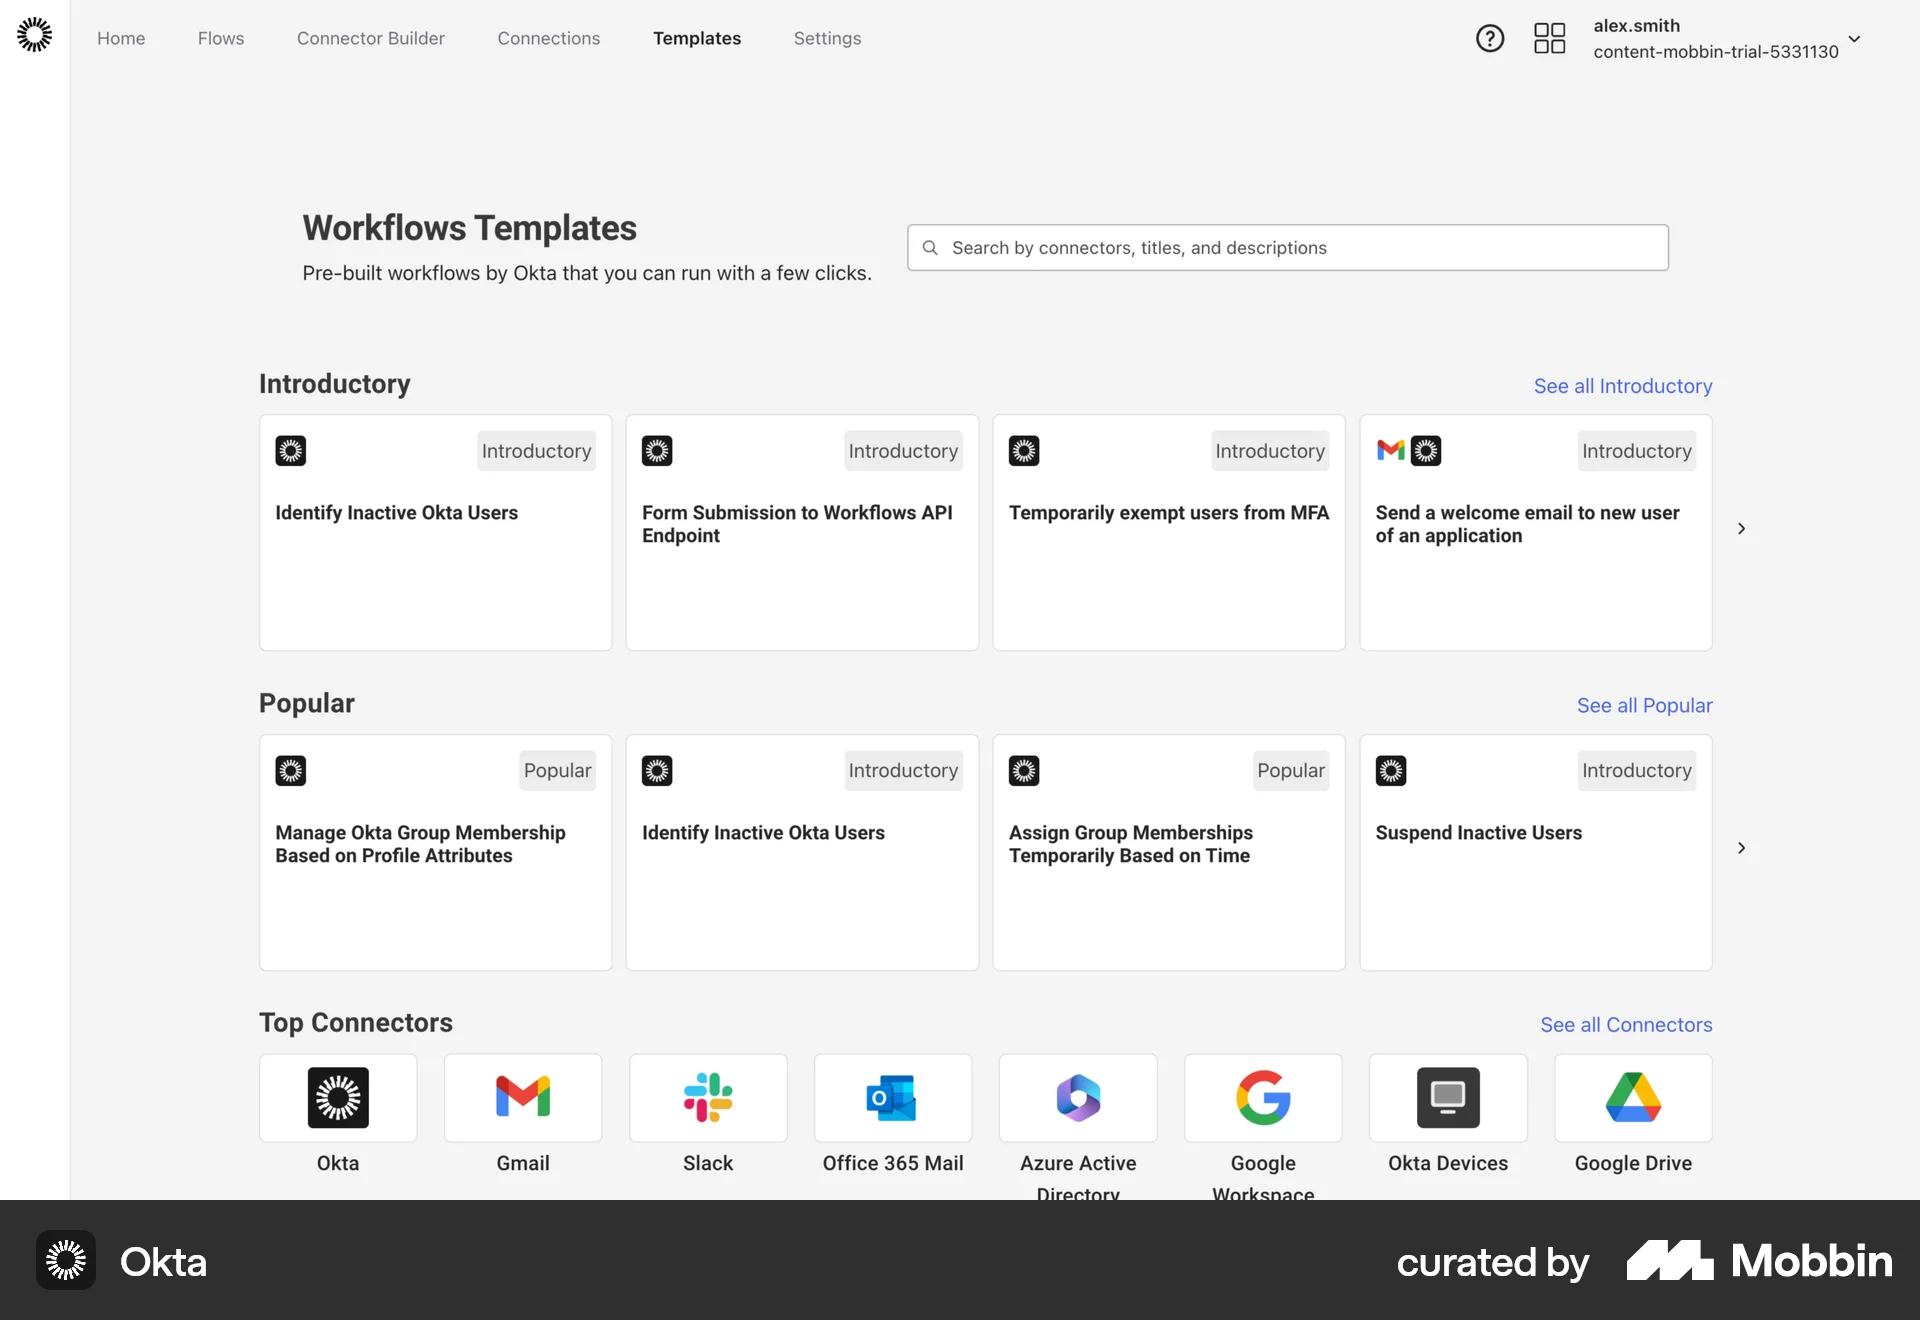Click the right chevron on Introductory carousel
This screenshot has width=1920, height=1320.
click(1742, 528)
